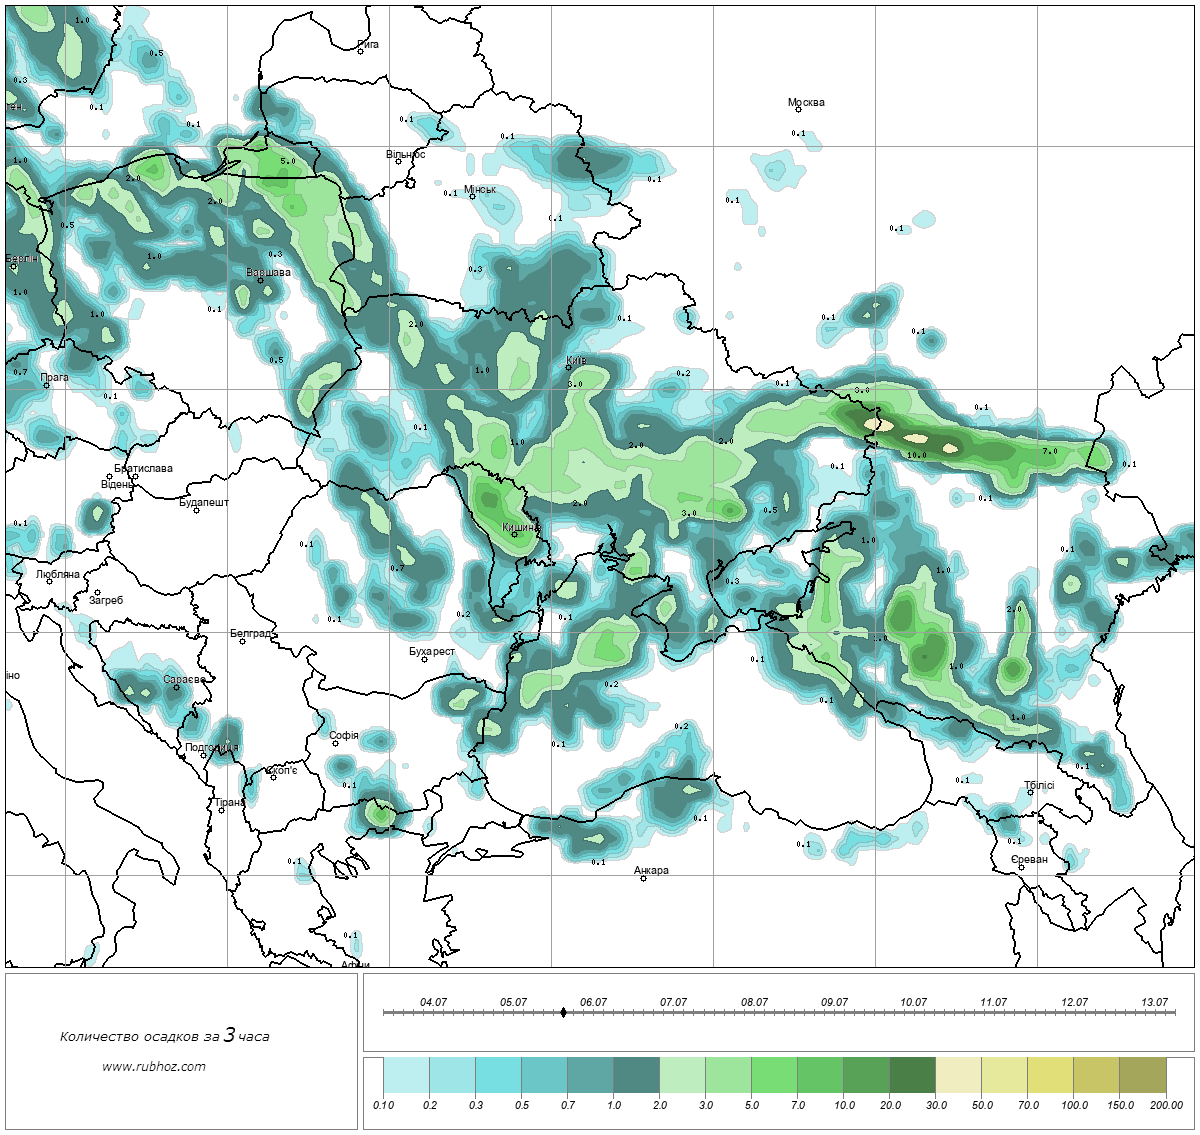
Task: Select the lightest cyan 0.10 legend swatch
Action: 406,1076
